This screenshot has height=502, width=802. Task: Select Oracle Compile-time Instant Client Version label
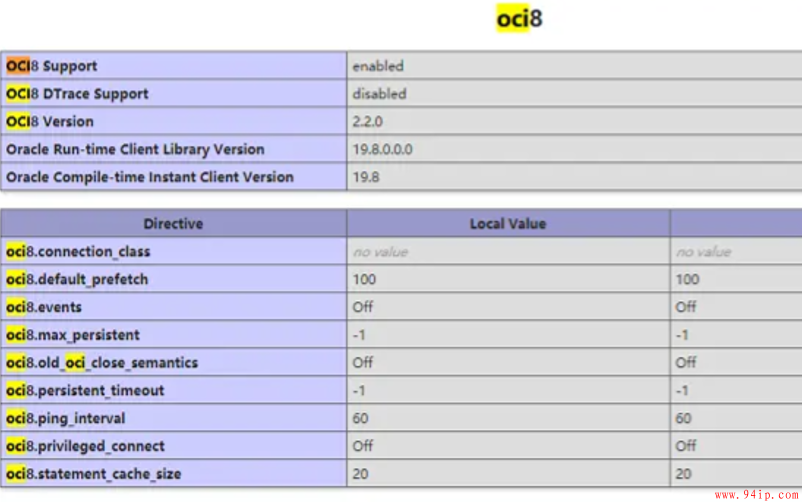pos(150,177)
